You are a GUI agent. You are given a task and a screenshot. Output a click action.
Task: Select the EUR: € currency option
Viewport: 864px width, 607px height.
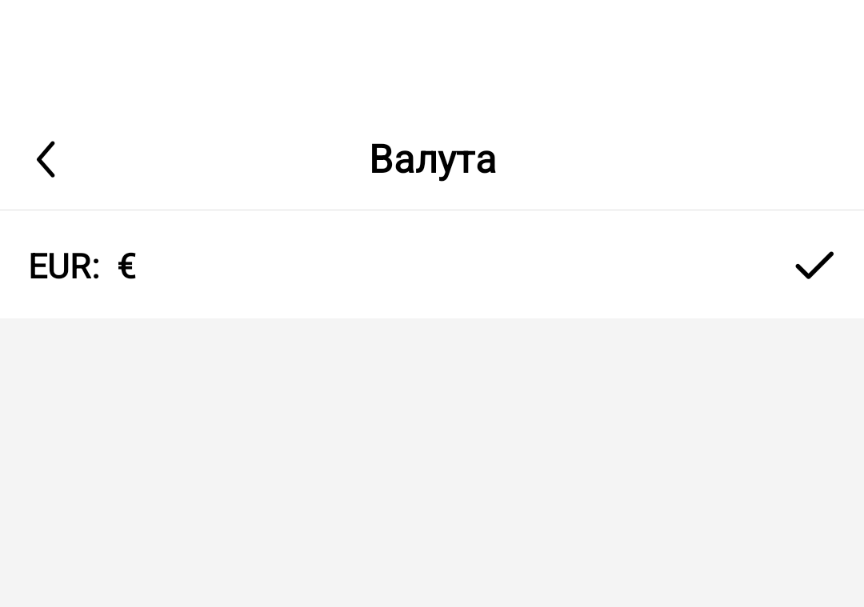coord(82,267)
